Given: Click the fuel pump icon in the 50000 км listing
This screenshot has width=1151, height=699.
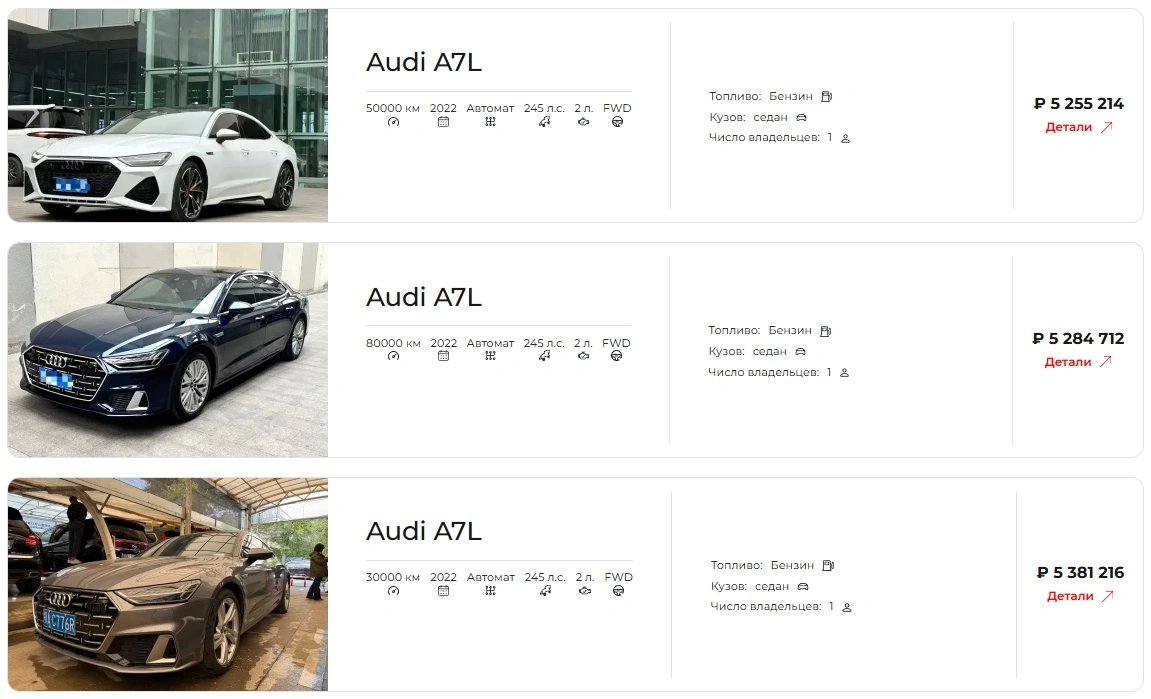Looking at the screenshot, I should (x=827, y=96).
